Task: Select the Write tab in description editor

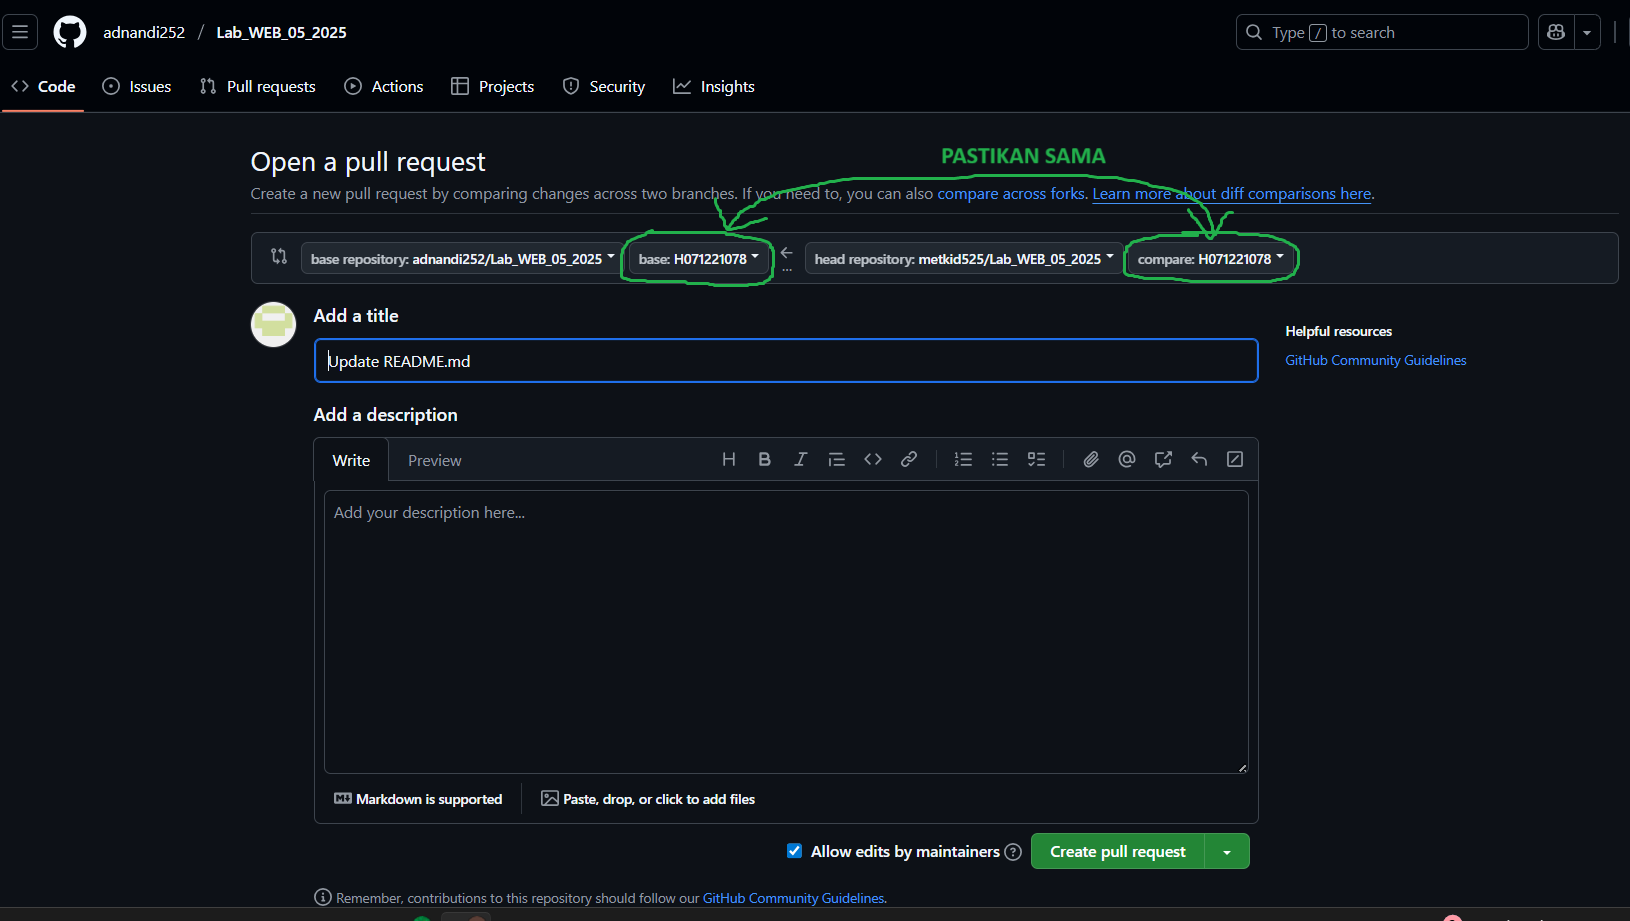Action: click(351, 460)
